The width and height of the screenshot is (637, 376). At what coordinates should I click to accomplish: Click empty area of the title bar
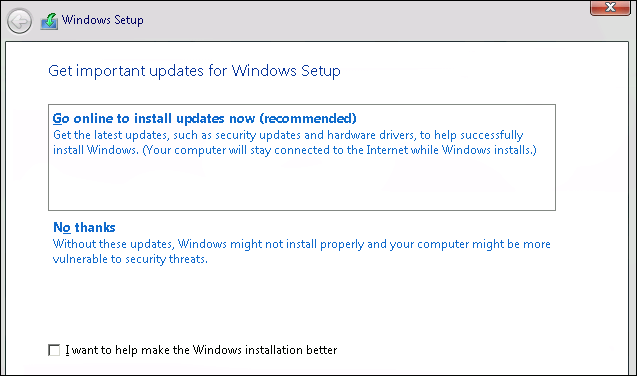[366, 20]
